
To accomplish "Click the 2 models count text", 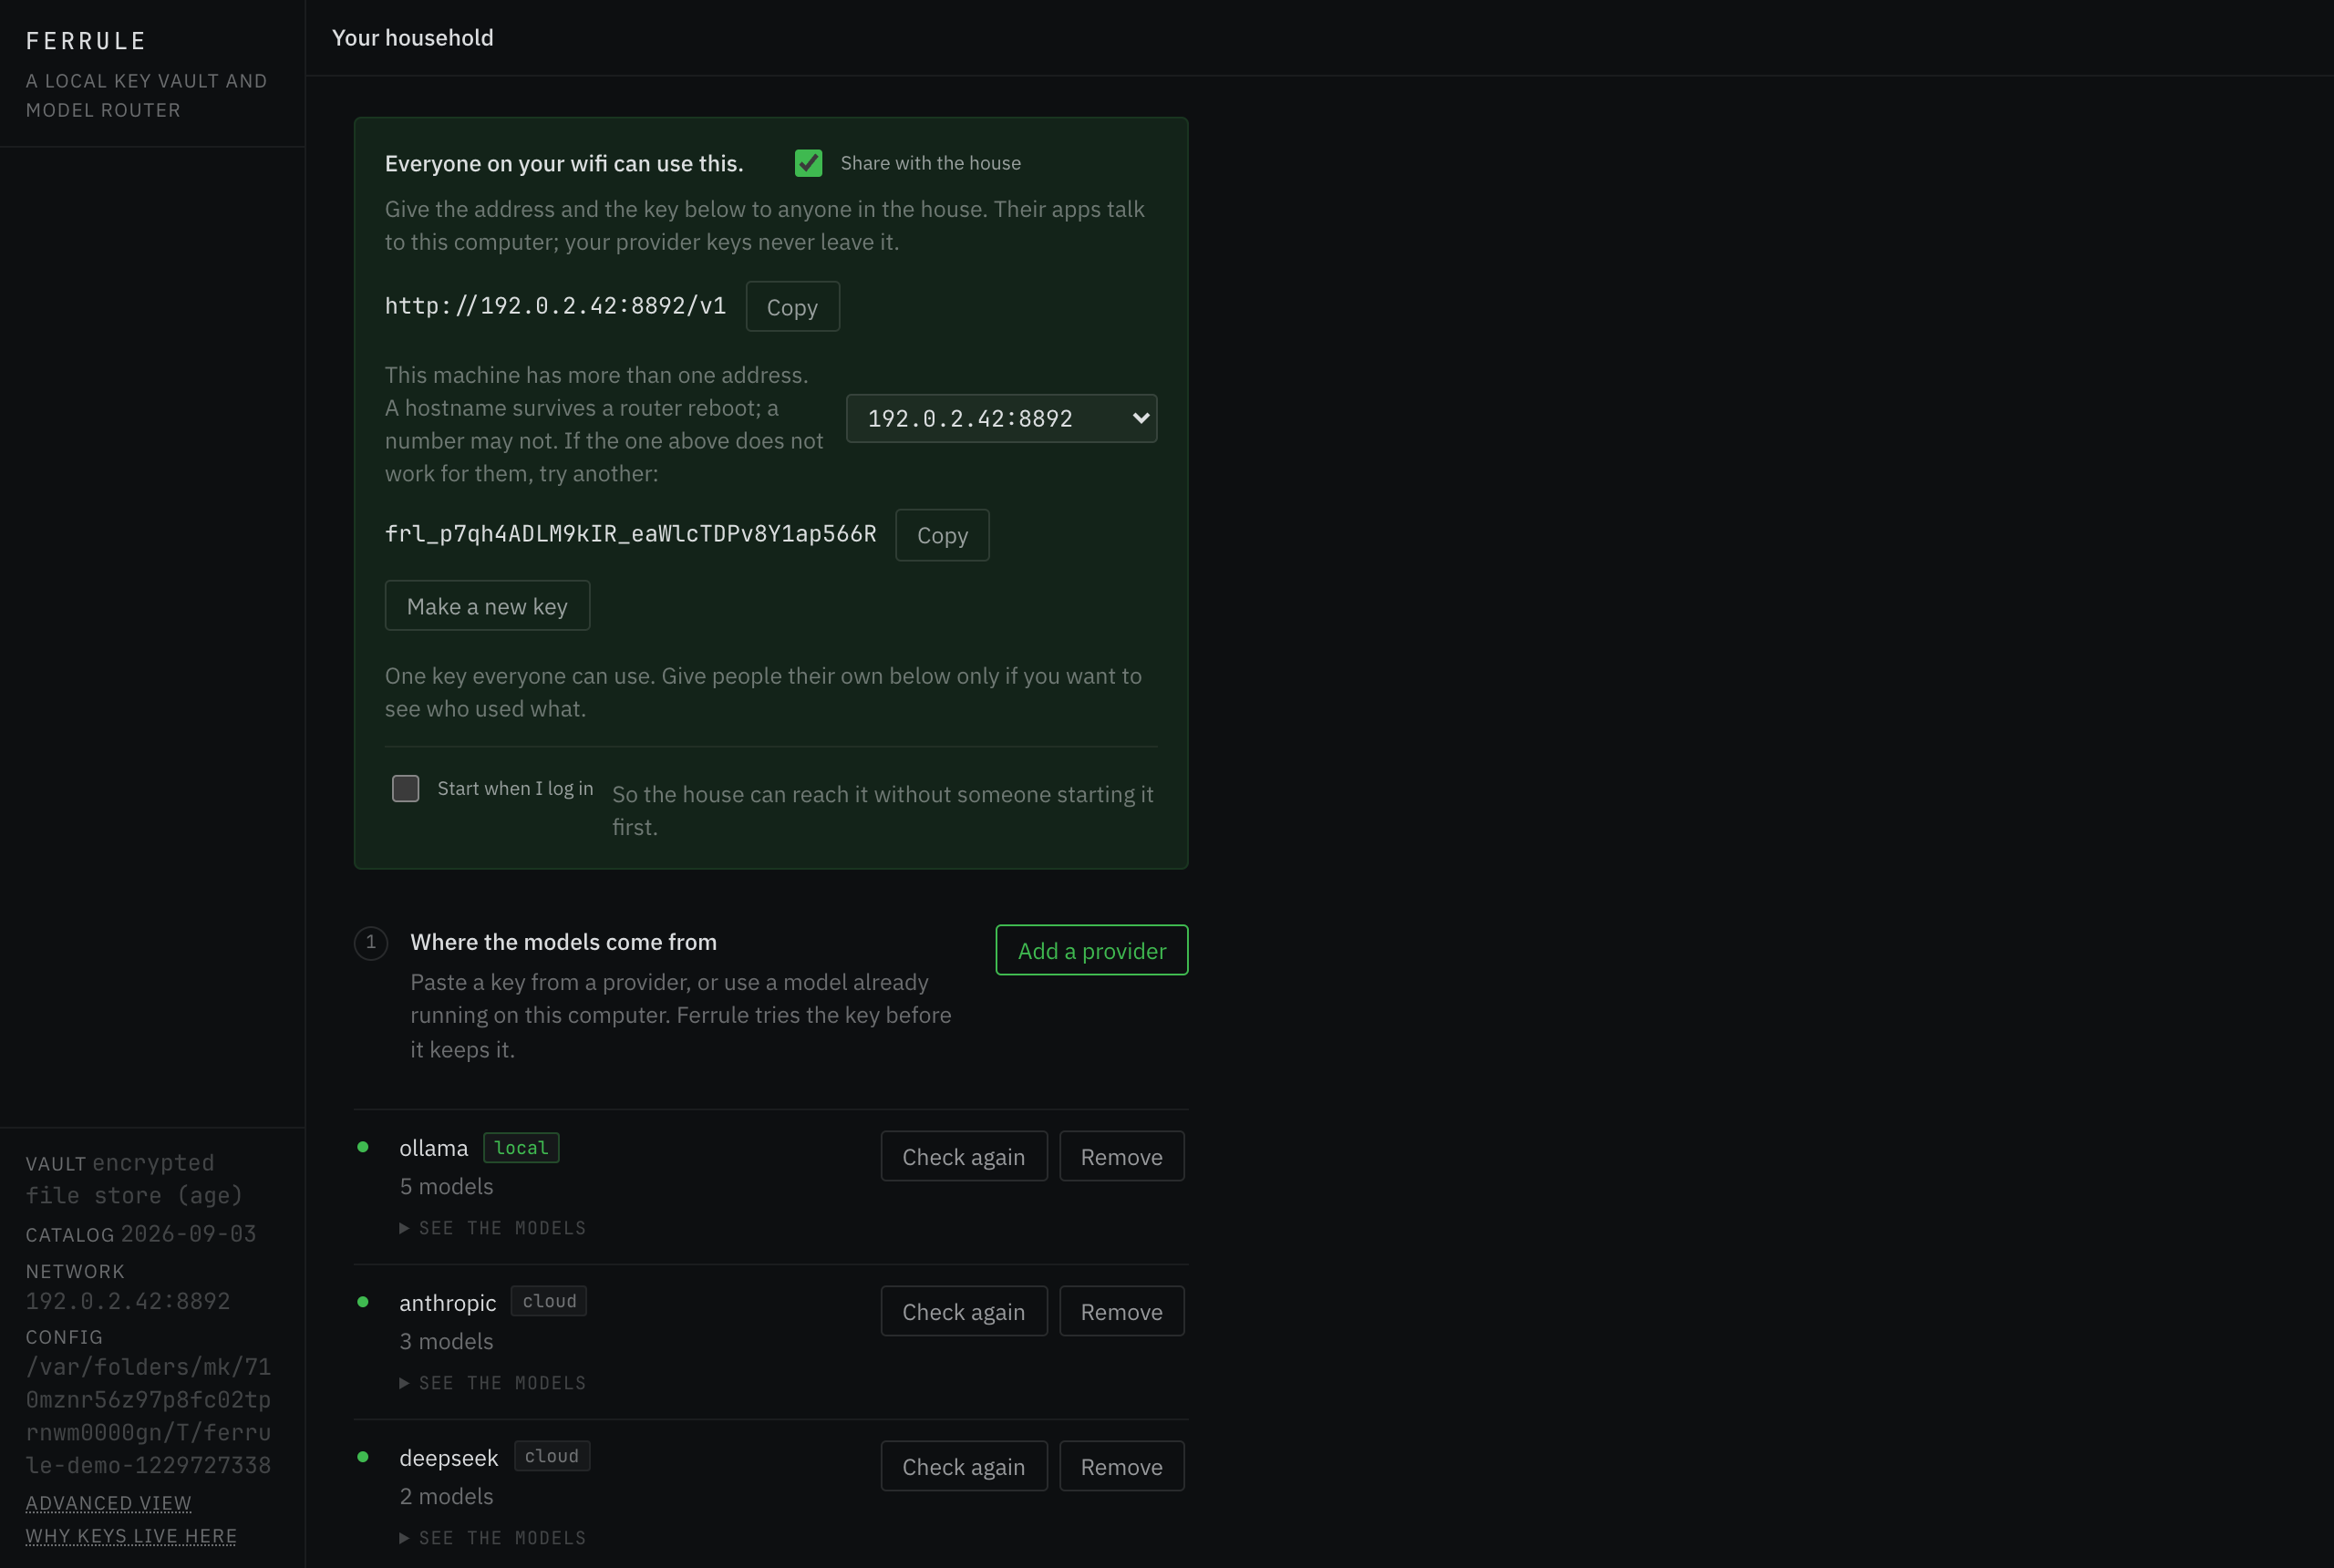I will click(x=446, y=1496).
